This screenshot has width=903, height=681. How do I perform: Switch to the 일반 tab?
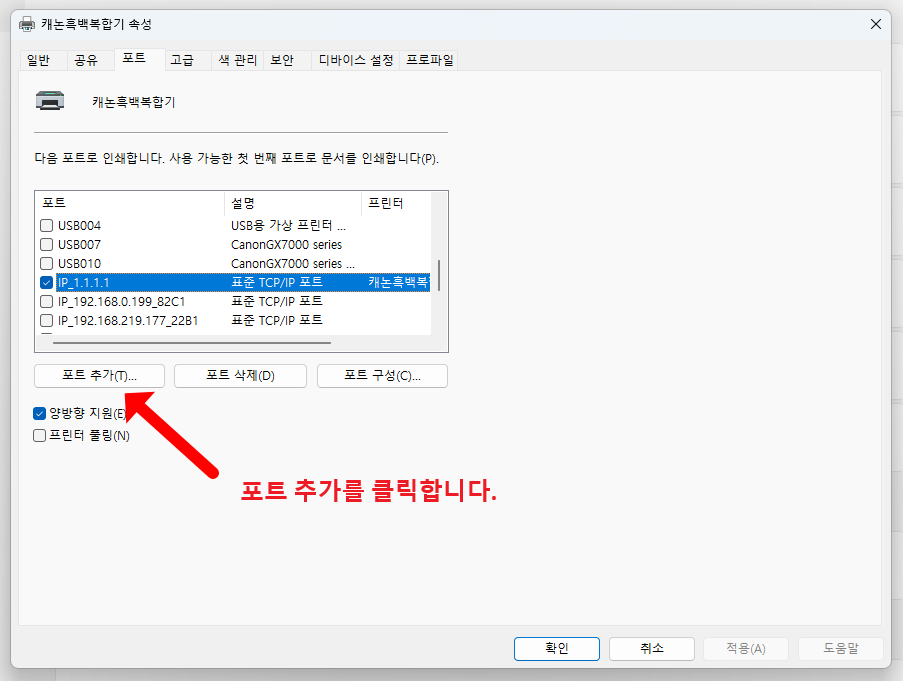(42, 60)
